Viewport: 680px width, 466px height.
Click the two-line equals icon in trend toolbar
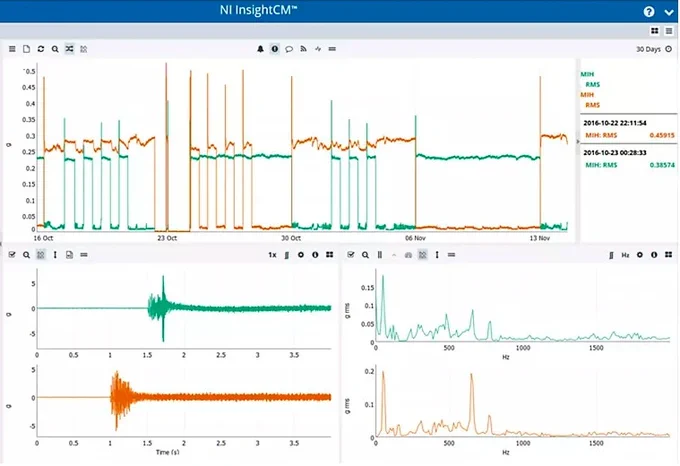(332, 49)
